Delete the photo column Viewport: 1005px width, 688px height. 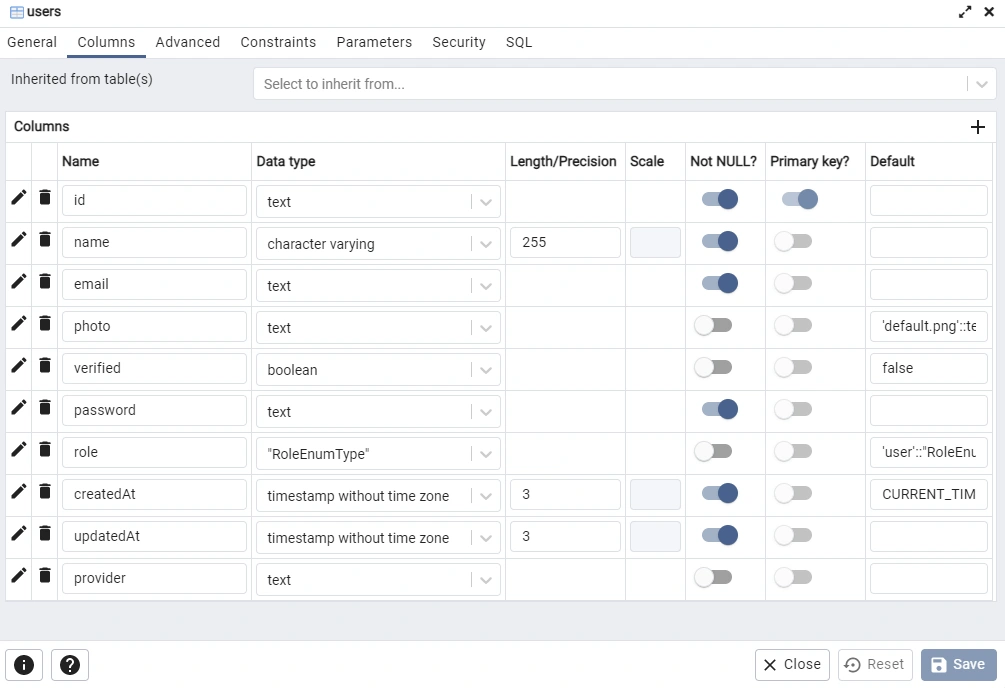(x=45, y=324)
